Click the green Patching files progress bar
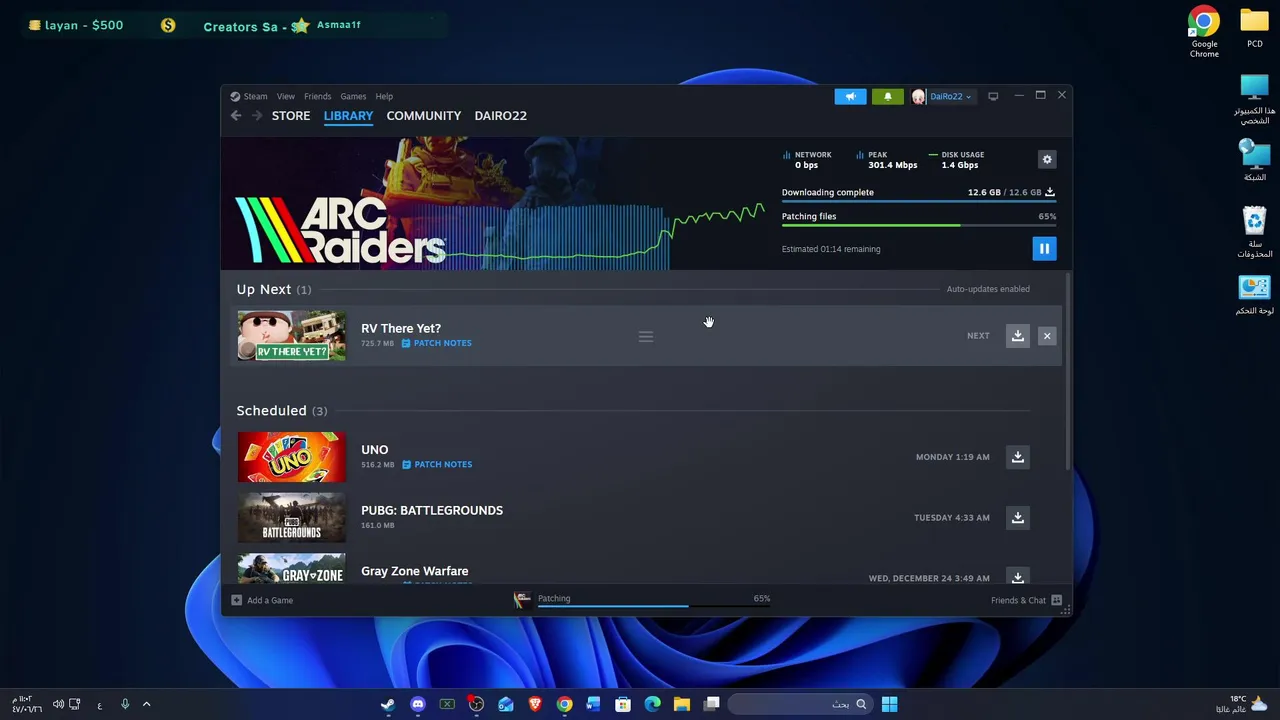This screenshot has width=1280, height=720. coord(919,225)
